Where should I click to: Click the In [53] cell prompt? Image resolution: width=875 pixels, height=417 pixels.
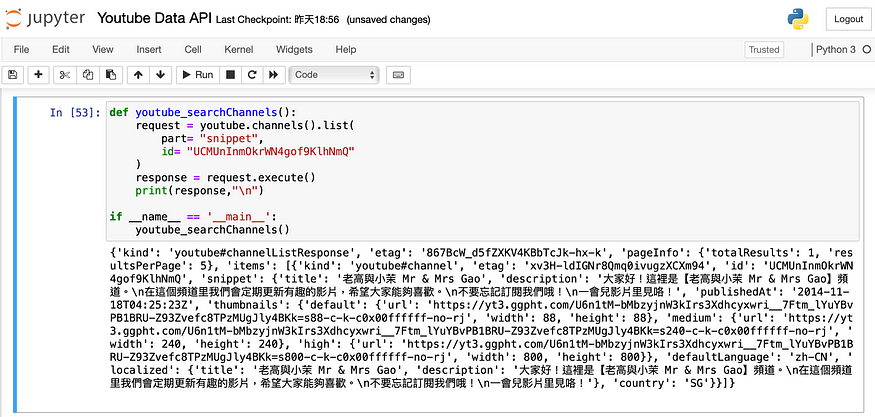point(75,112)
